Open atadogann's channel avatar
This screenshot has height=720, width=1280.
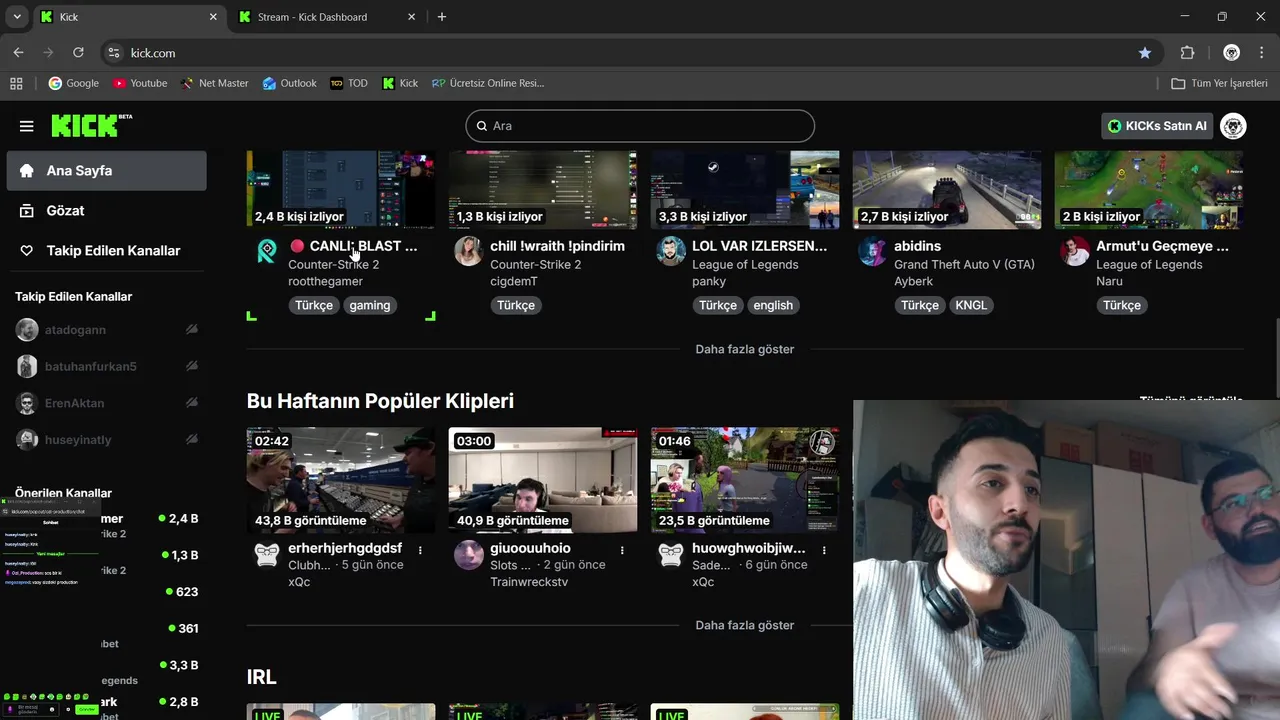tap(27, 330)
